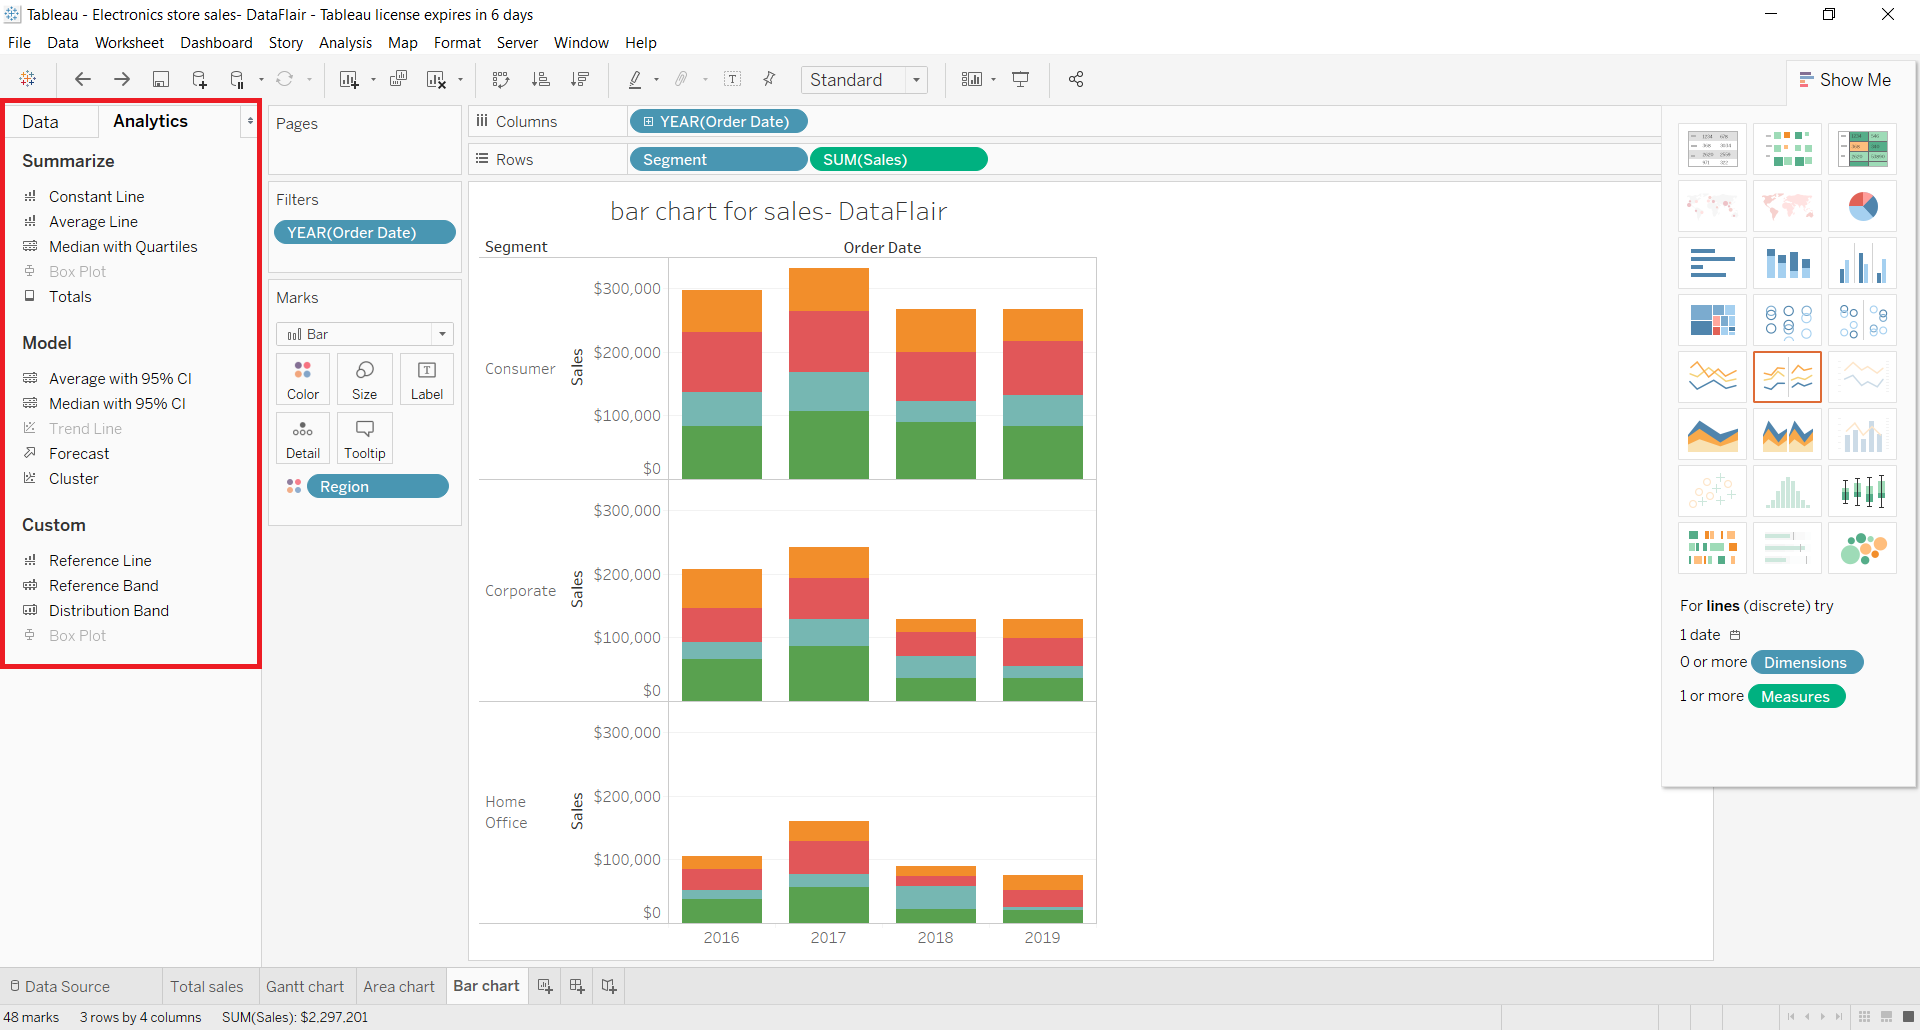Open the Data/Analytics pane menu arrow
Viewport: 1920px width, 1030px height.
[x=250, y=121]
